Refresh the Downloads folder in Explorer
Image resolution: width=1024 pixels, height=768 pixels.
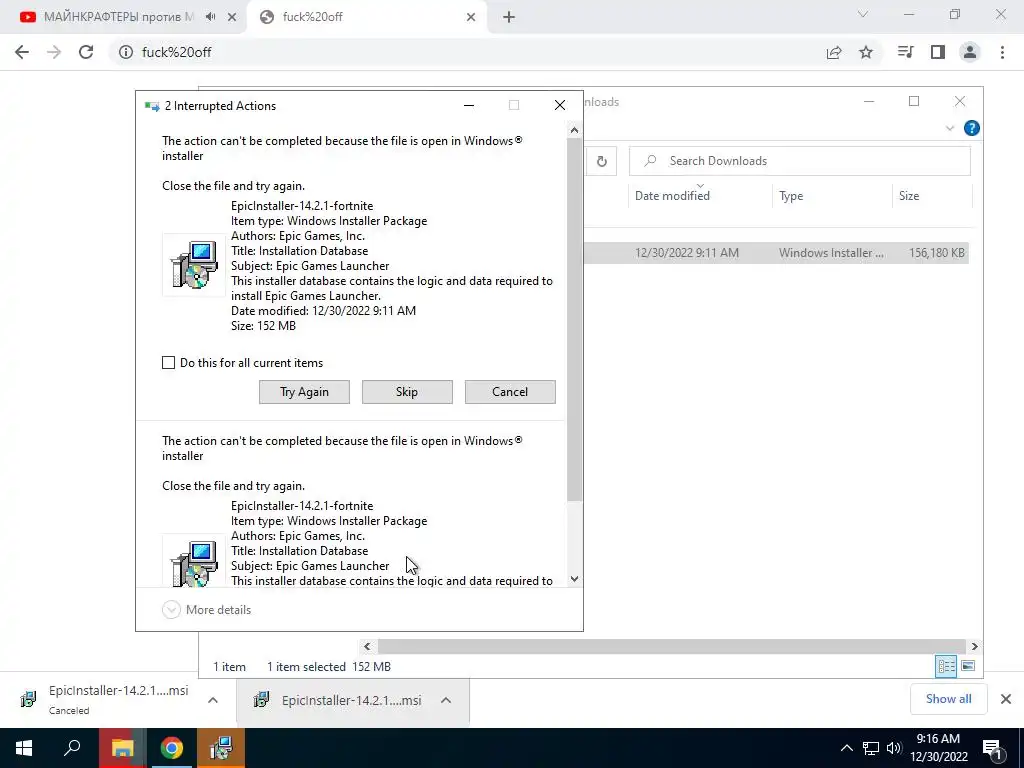coord(601,161)
